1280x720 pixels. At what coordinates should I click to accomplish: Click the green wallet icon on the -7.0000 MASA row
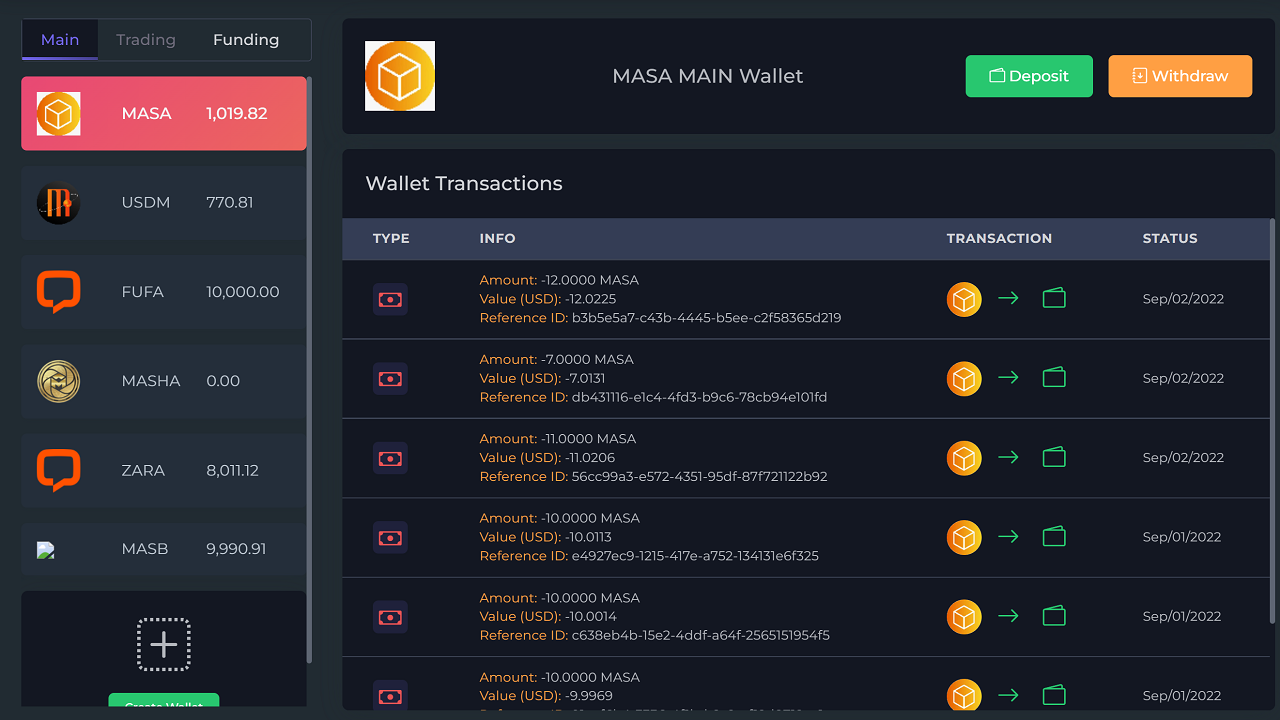(1054, 378)
